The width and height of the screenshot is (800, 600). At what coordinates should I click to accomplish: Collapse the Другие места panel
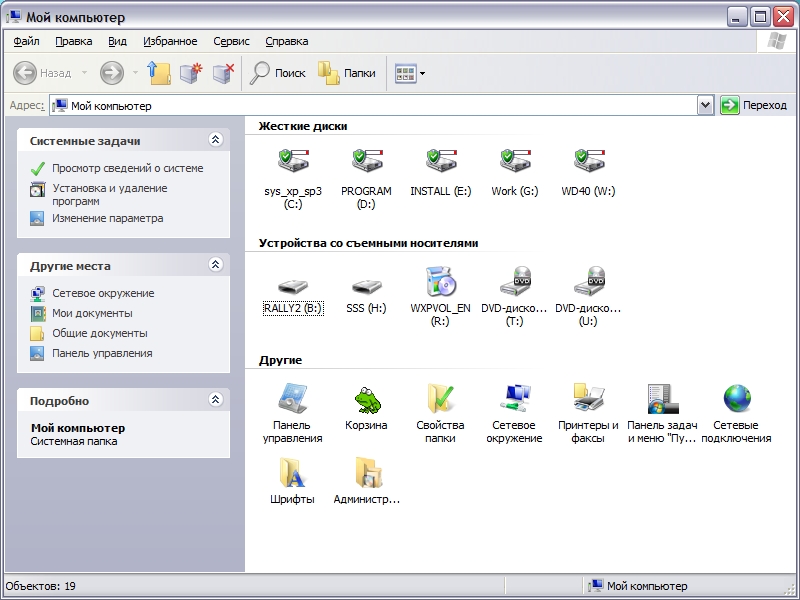tap(215, 266)
